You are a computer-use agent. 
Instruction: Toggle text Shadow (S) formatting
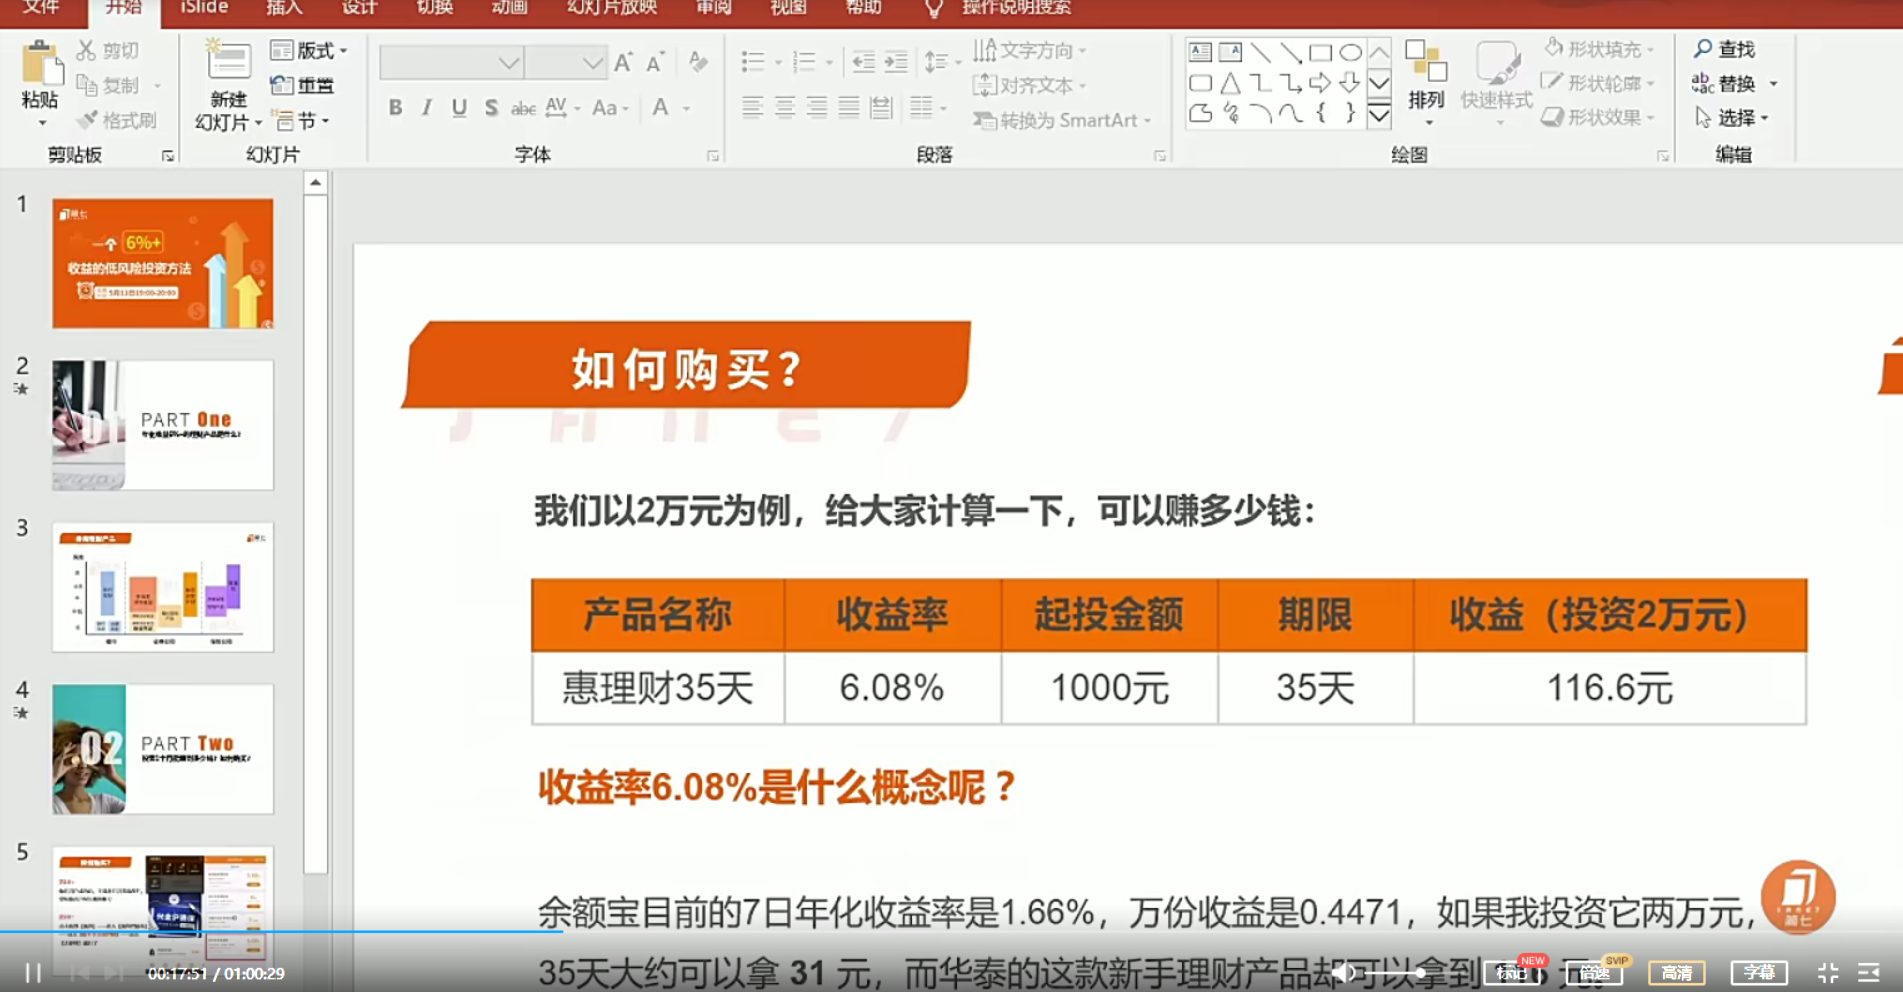(x=491, y=108)
